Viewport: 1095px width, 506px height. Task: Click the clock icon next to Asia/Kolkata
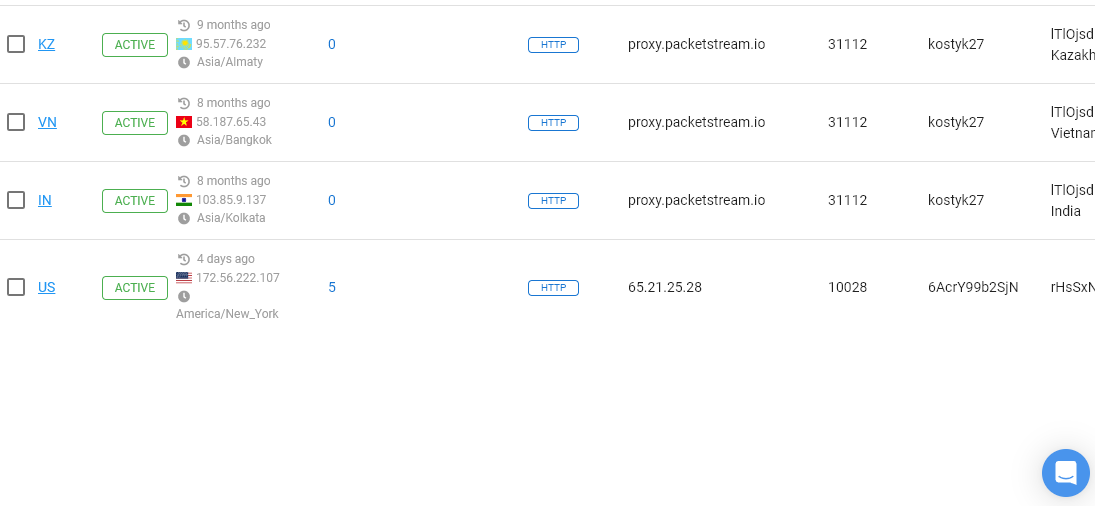click(x=184, y=218)
